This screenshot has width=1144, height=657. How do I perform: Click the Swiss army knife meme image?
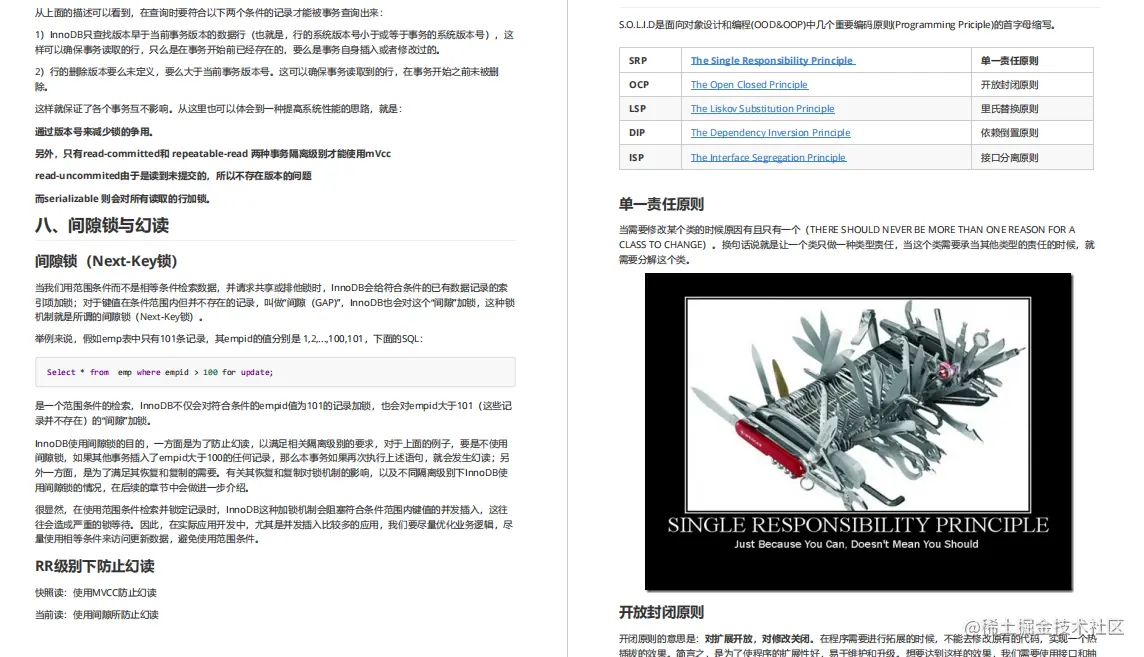point(858,432)
